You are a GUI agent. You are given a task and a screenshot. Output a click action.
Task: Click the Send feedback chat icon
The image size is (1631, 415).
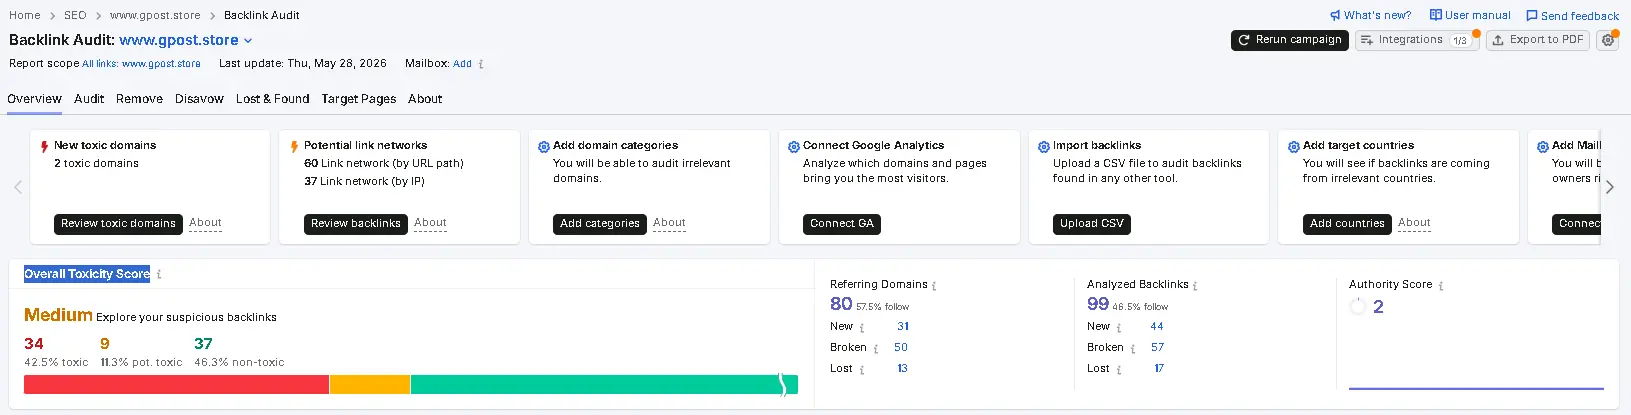point(1532,16)
